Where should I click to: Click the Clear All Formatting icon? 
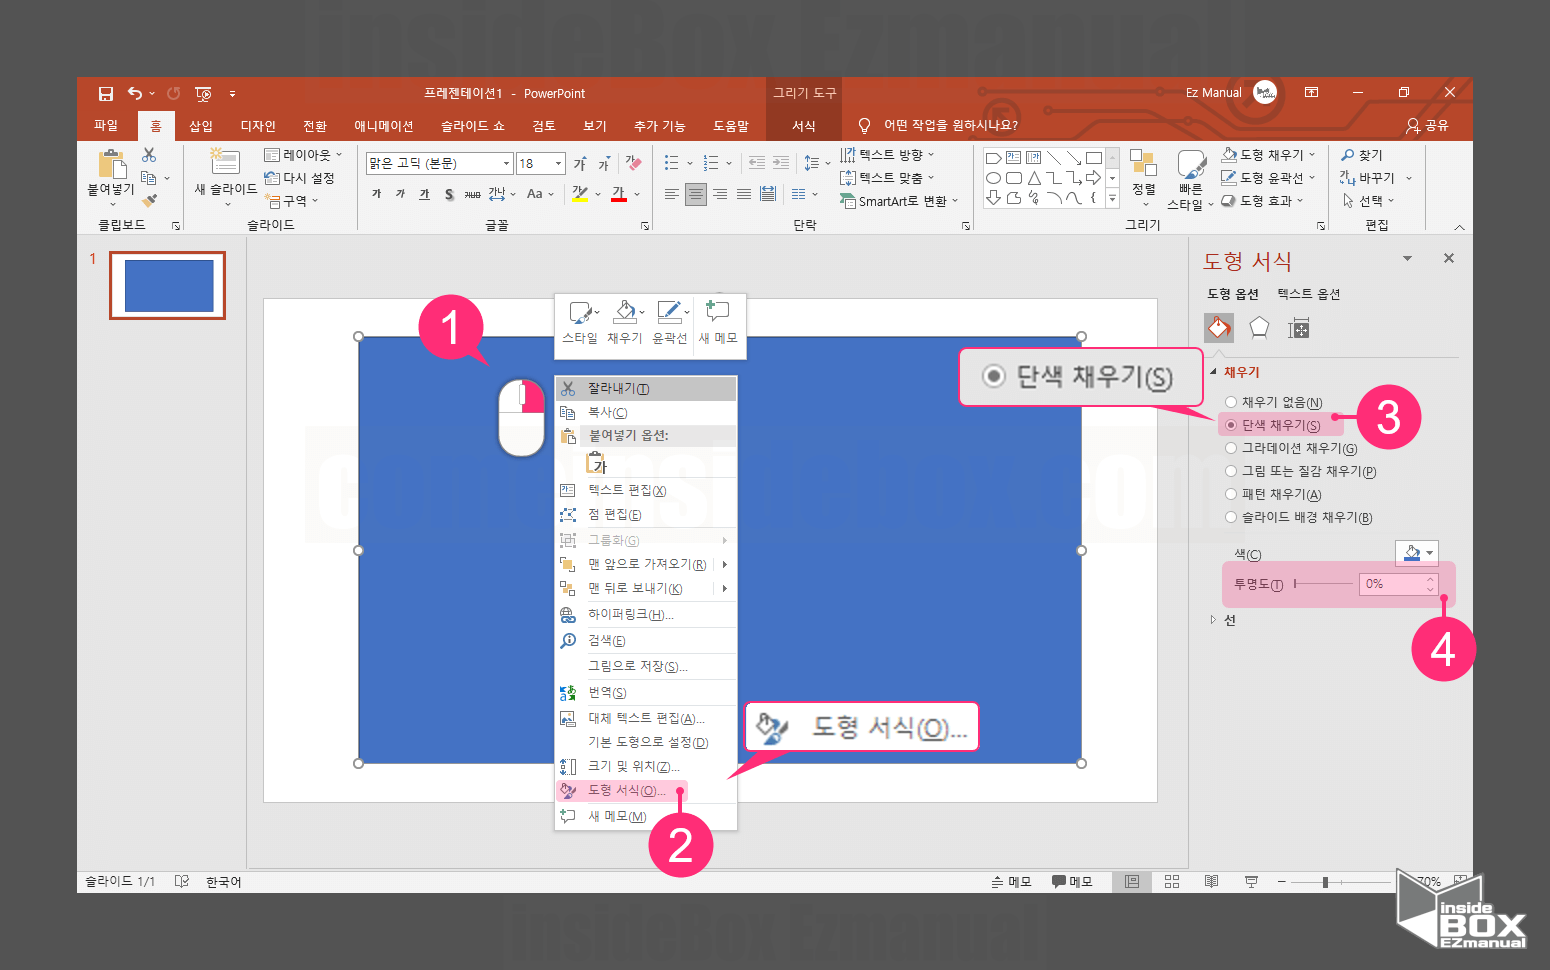tap(633, 163)
